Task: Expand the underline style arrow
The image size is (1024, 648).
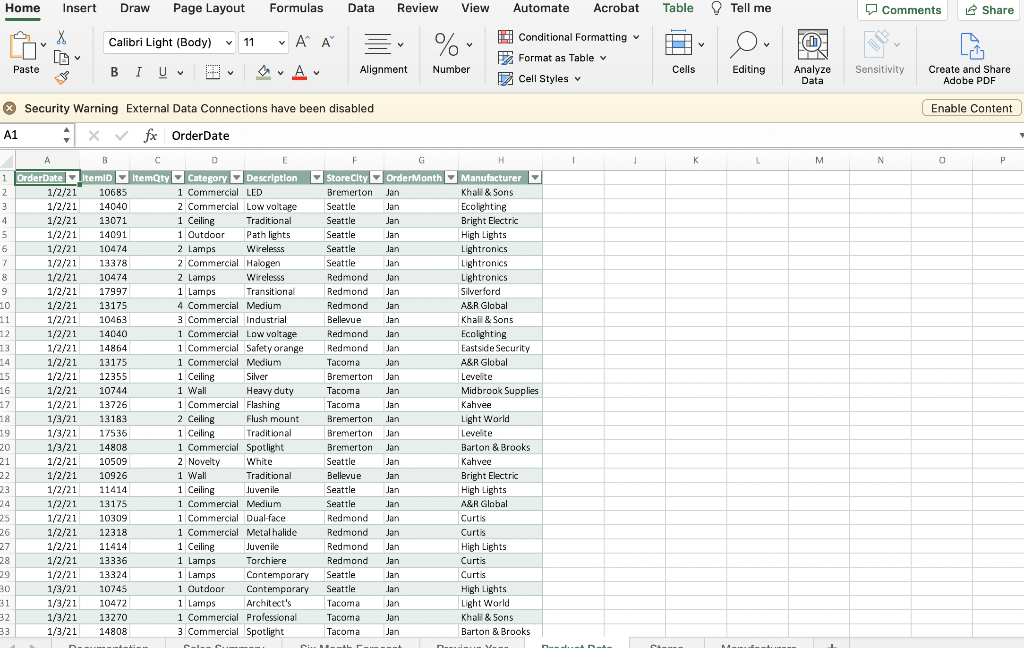Action: pos(180,73)
